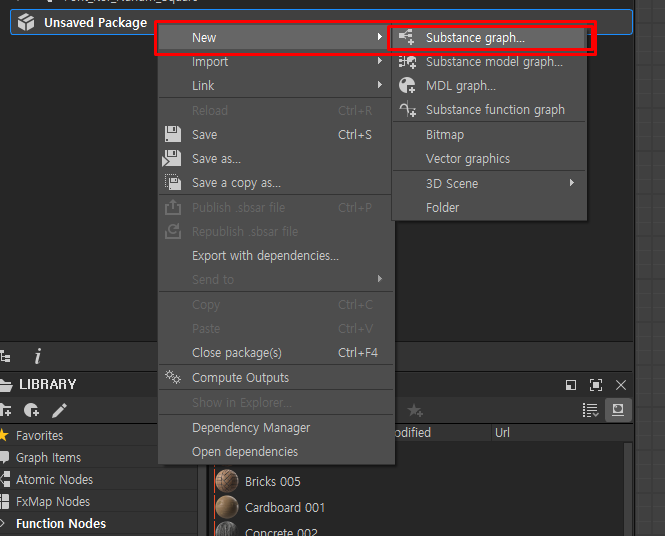Viewport: 665px width, 536px height.
Task: Click the Substance function graph icon
Action: (408, 109)
